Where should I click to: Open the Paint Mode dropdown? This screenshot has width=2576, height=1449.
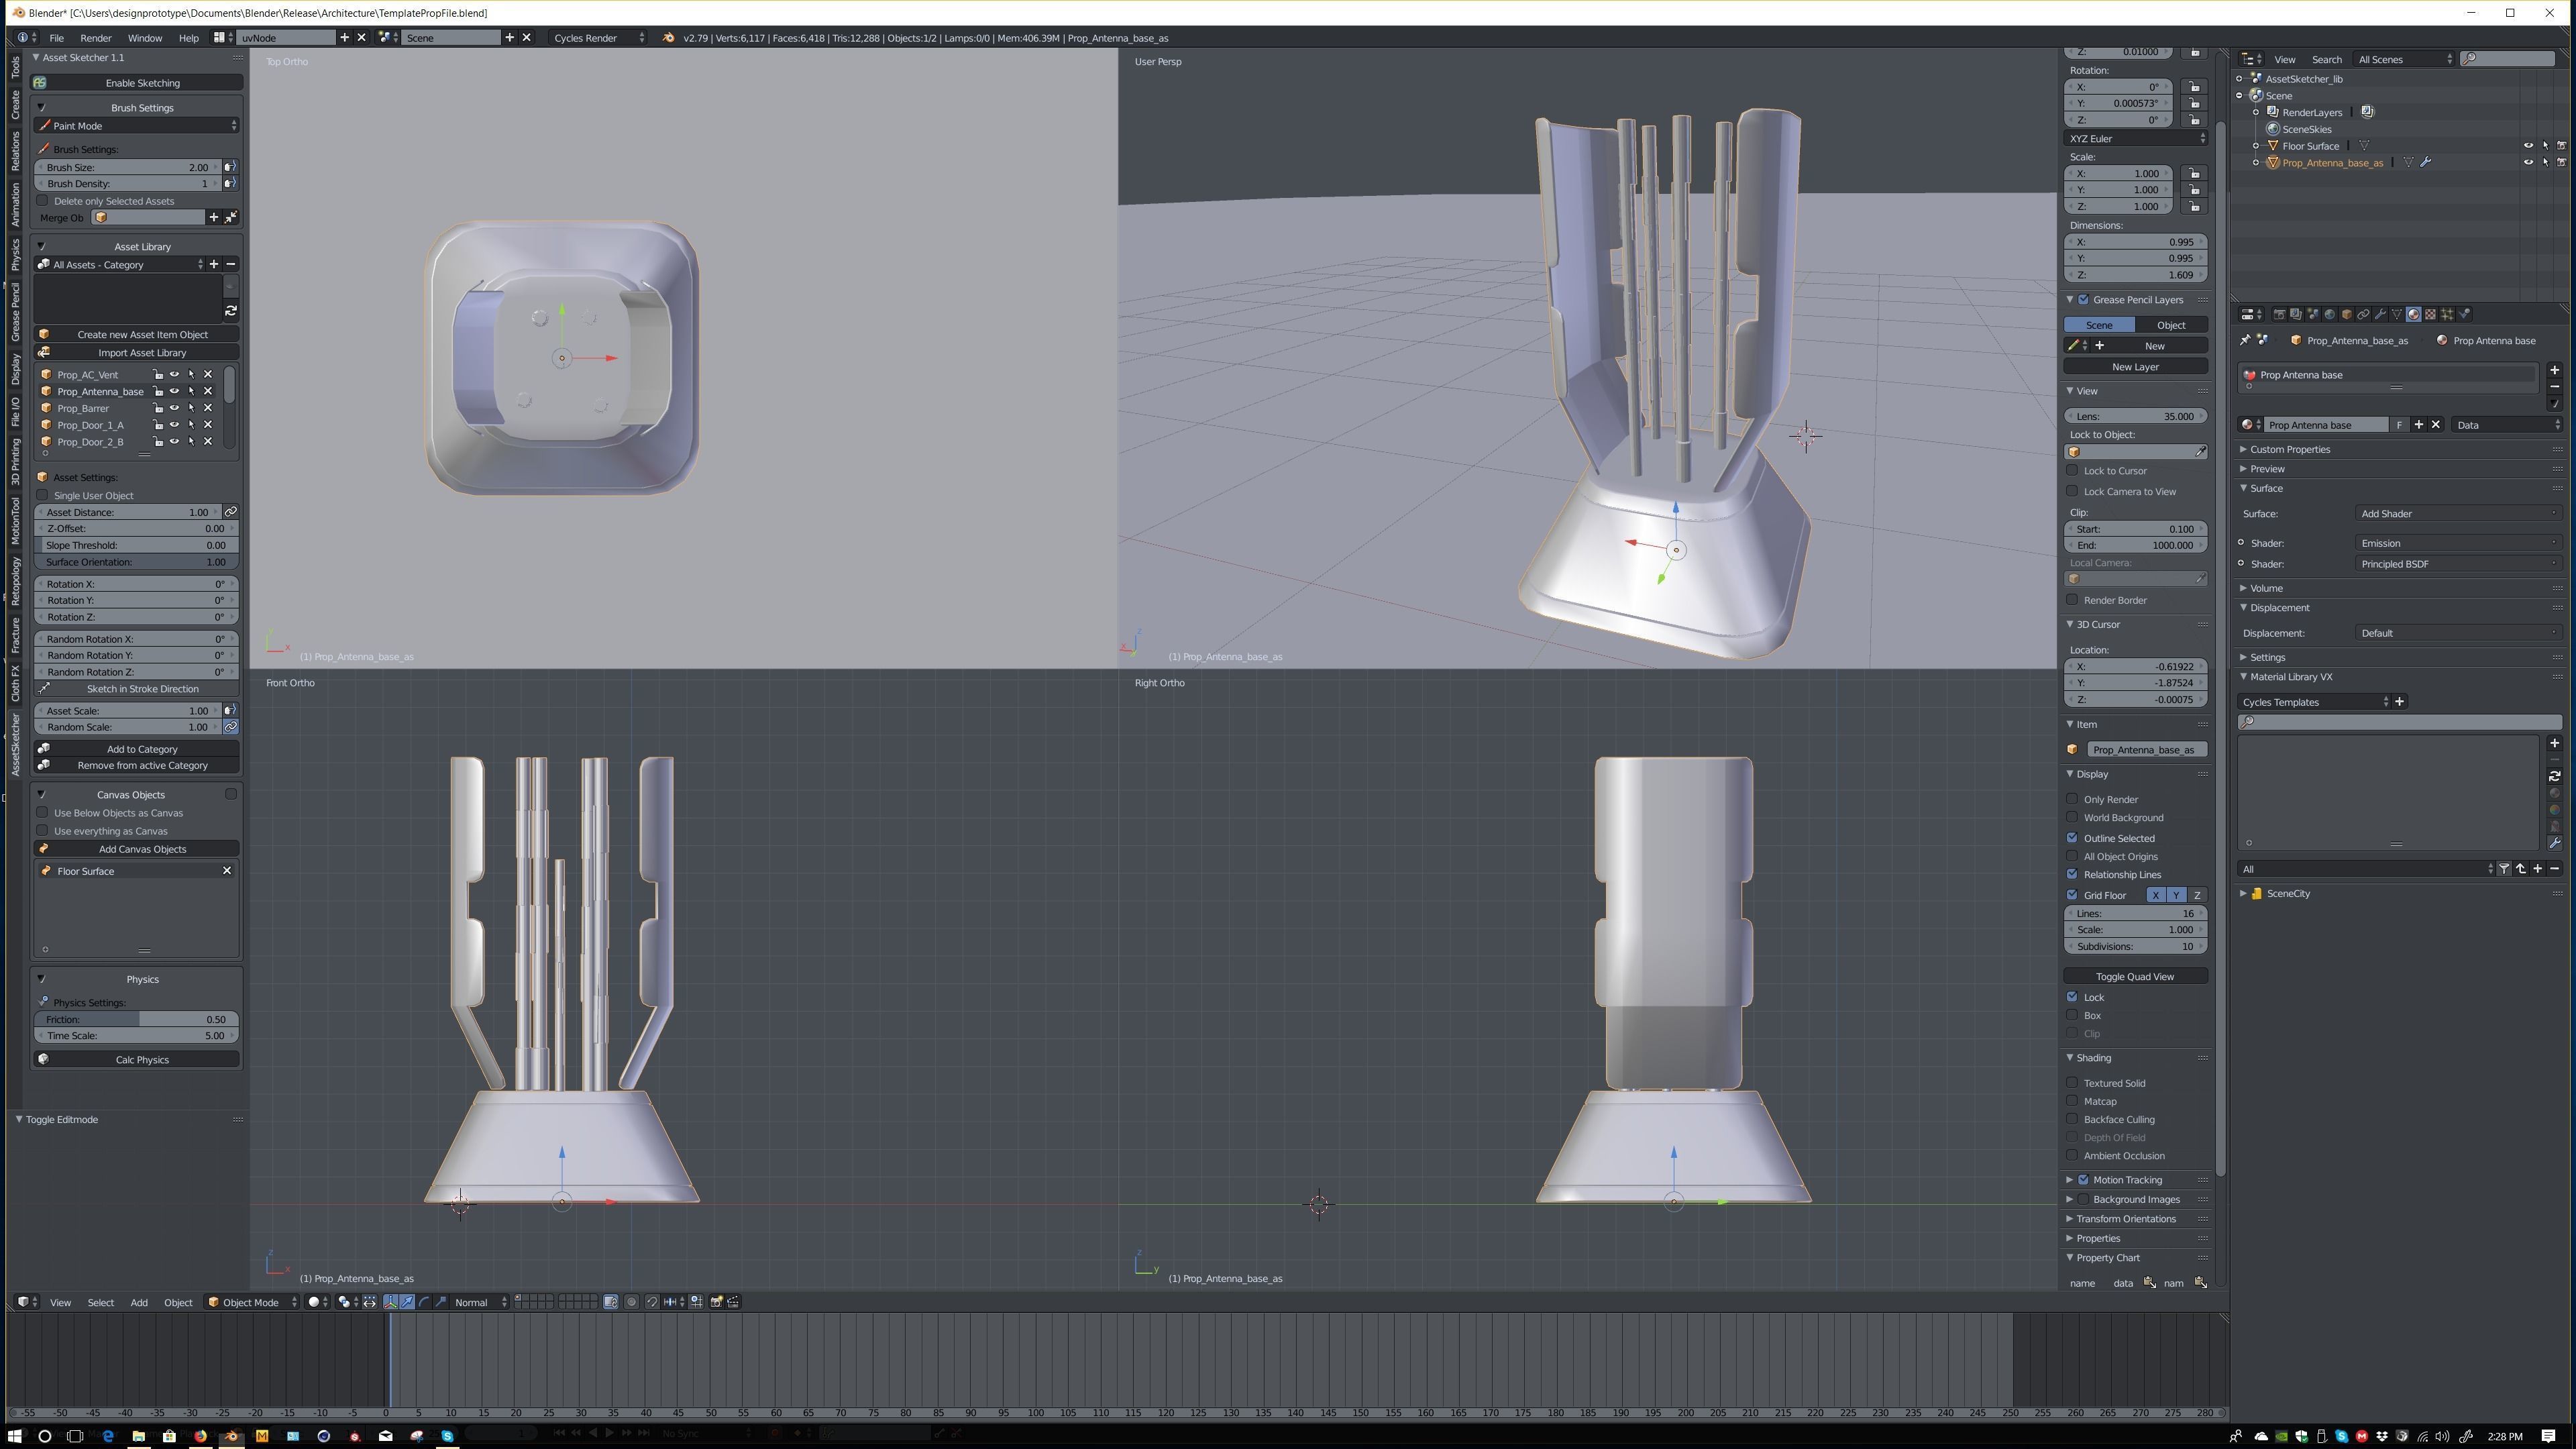tap(137, 126)
